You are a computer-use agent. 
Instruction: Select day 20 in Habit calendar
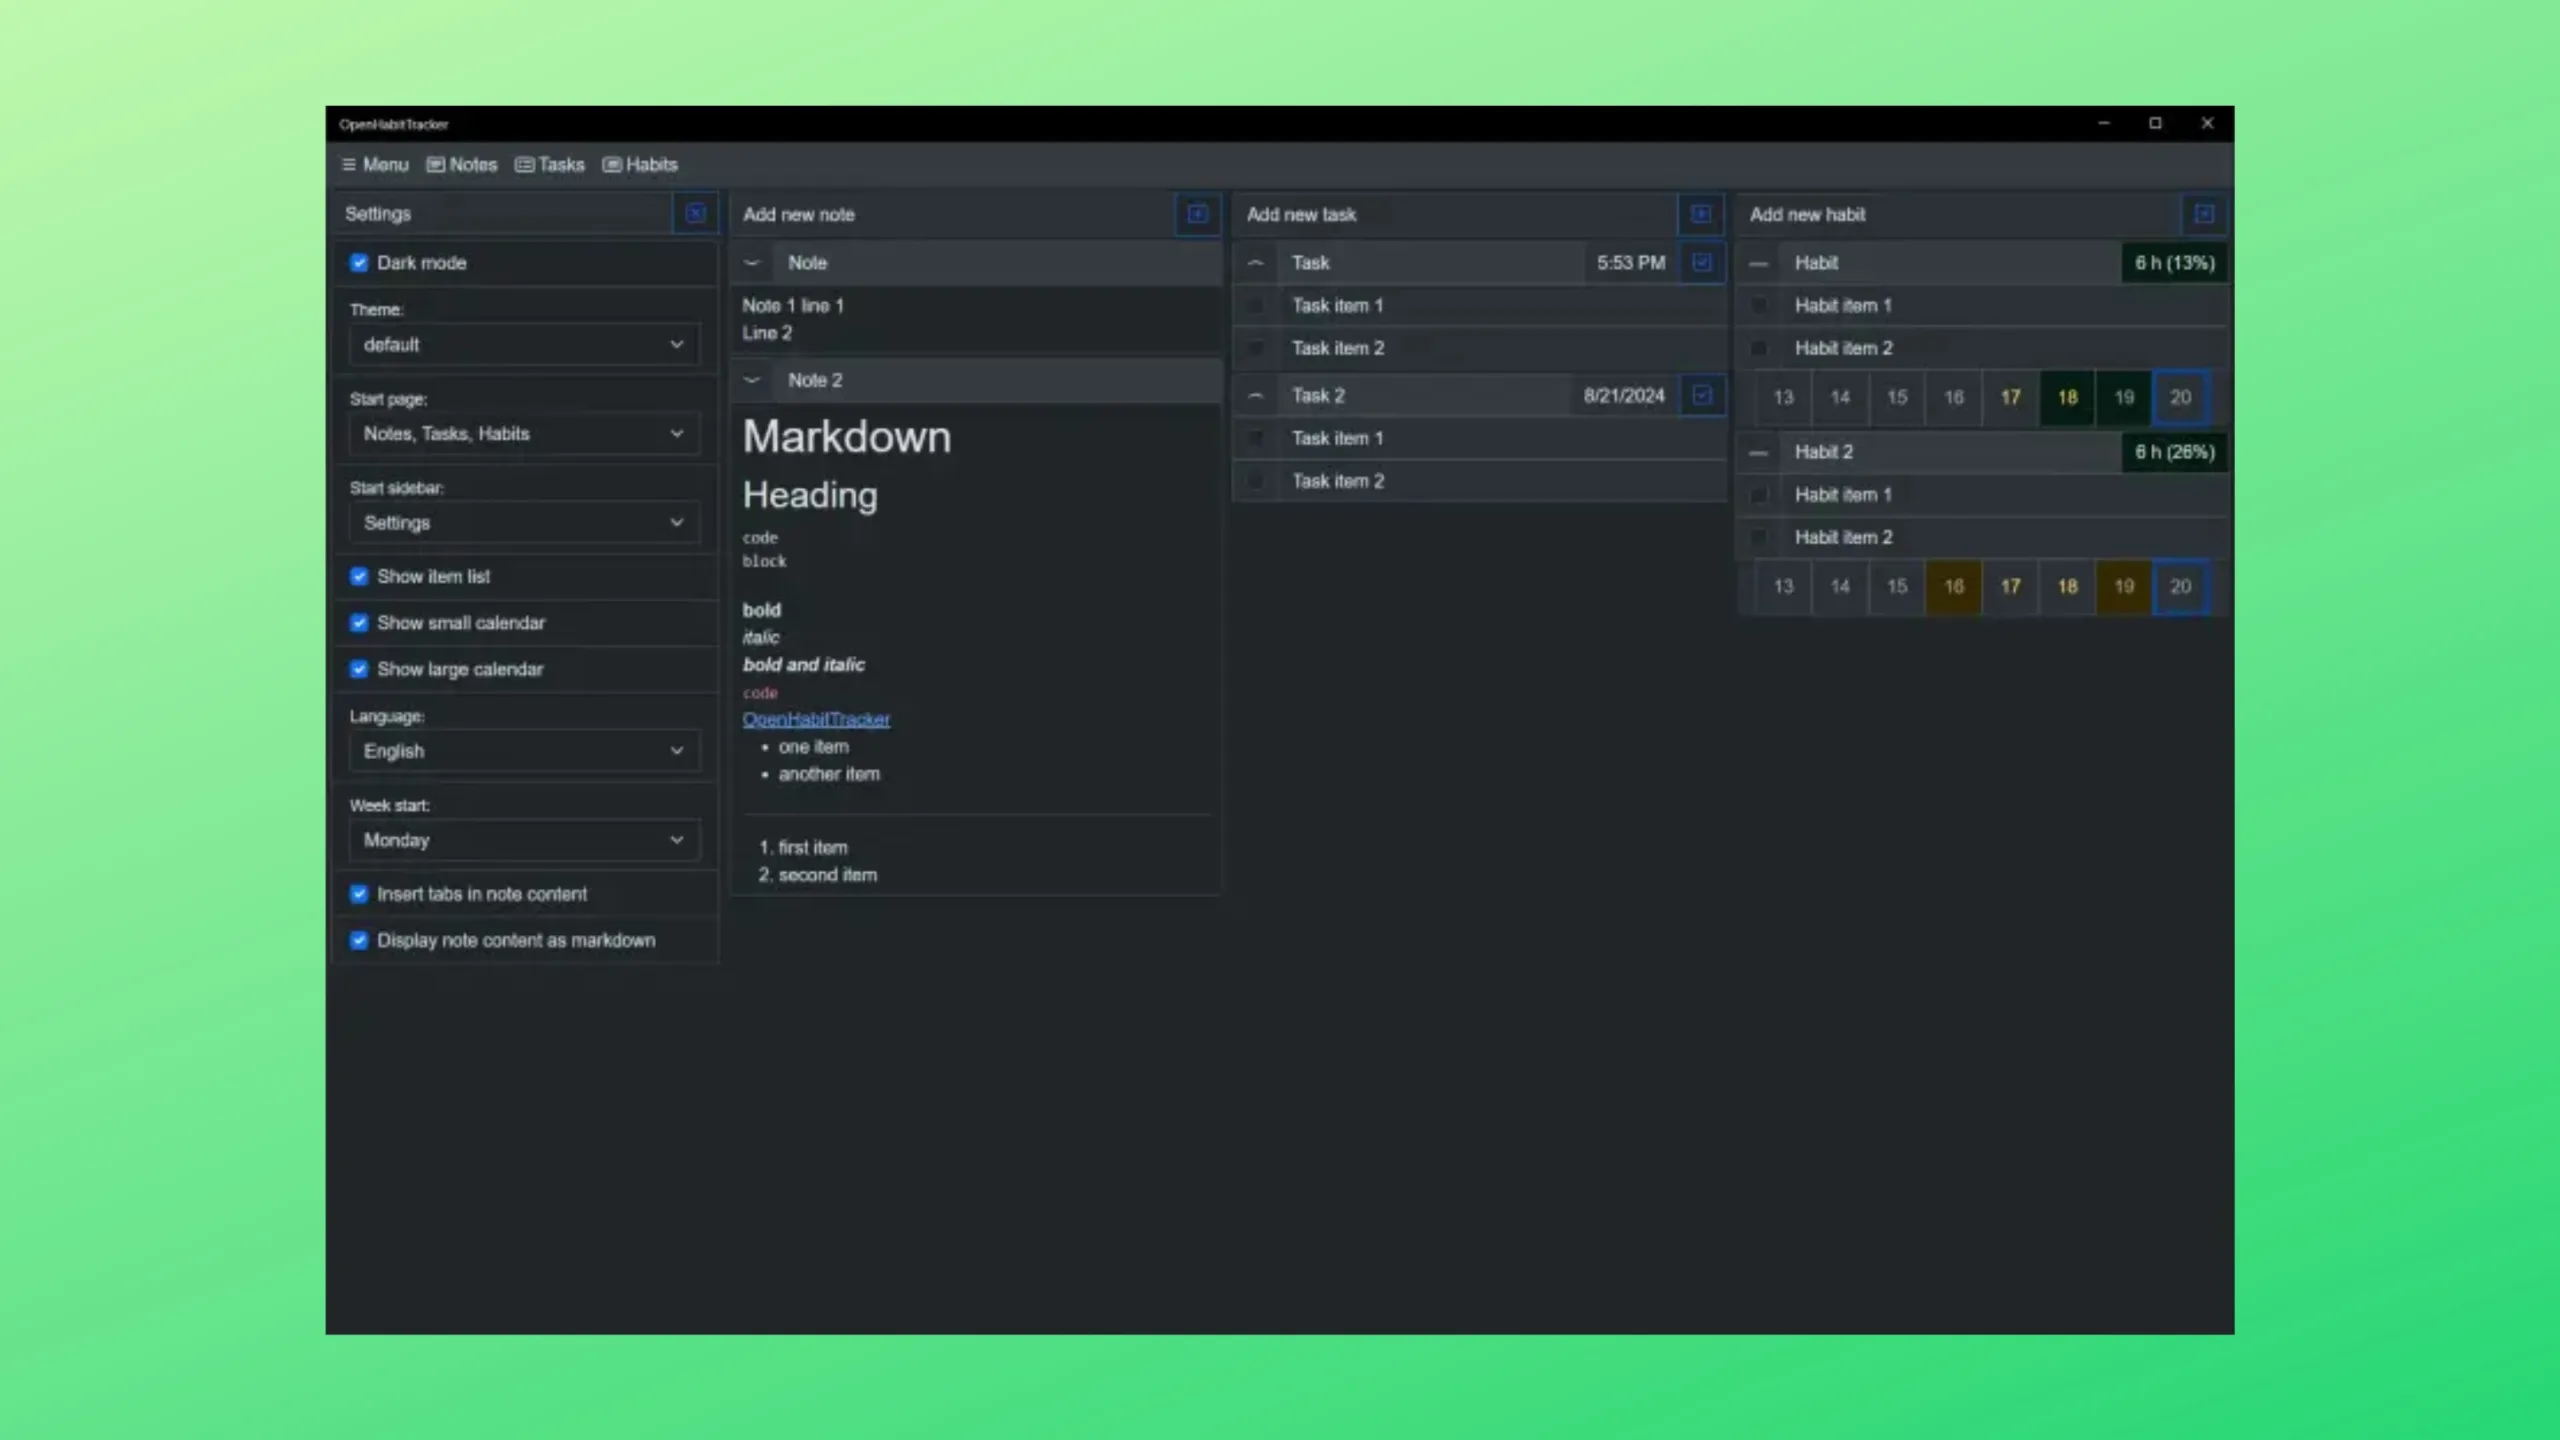coord(2181,398)
